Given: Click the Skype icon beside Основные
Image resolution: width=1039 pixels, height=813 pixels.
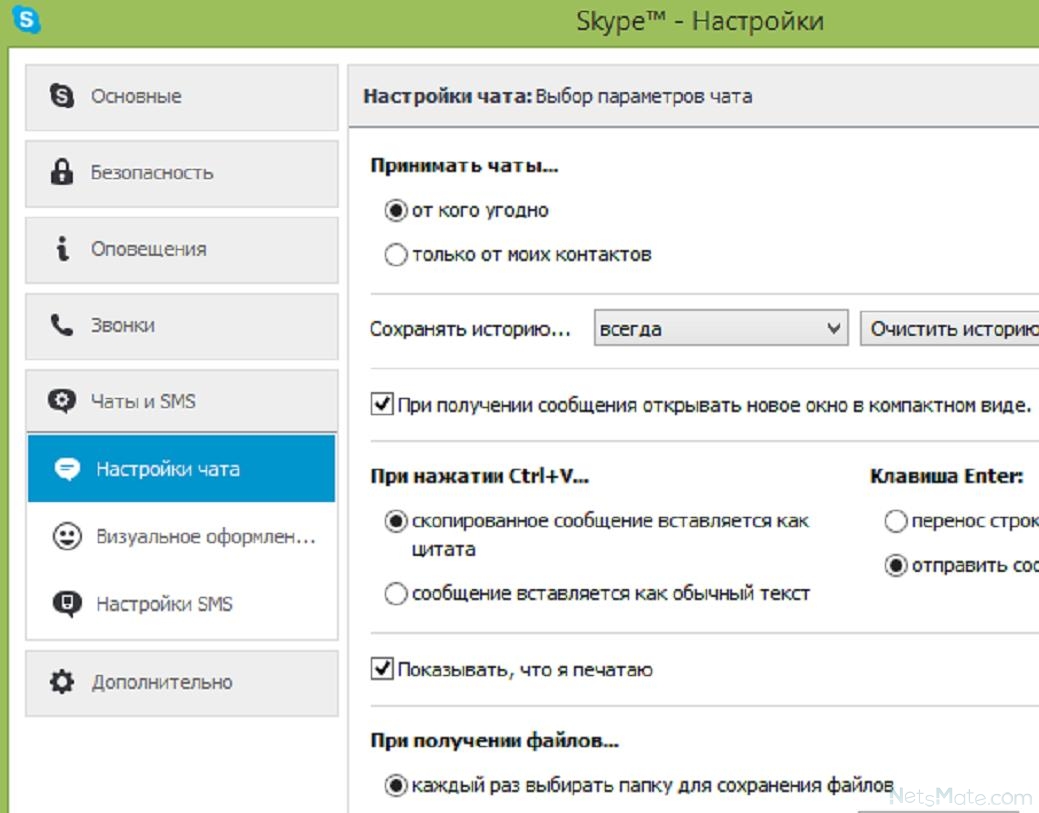Looking at the screenshot, I should 62,95.
